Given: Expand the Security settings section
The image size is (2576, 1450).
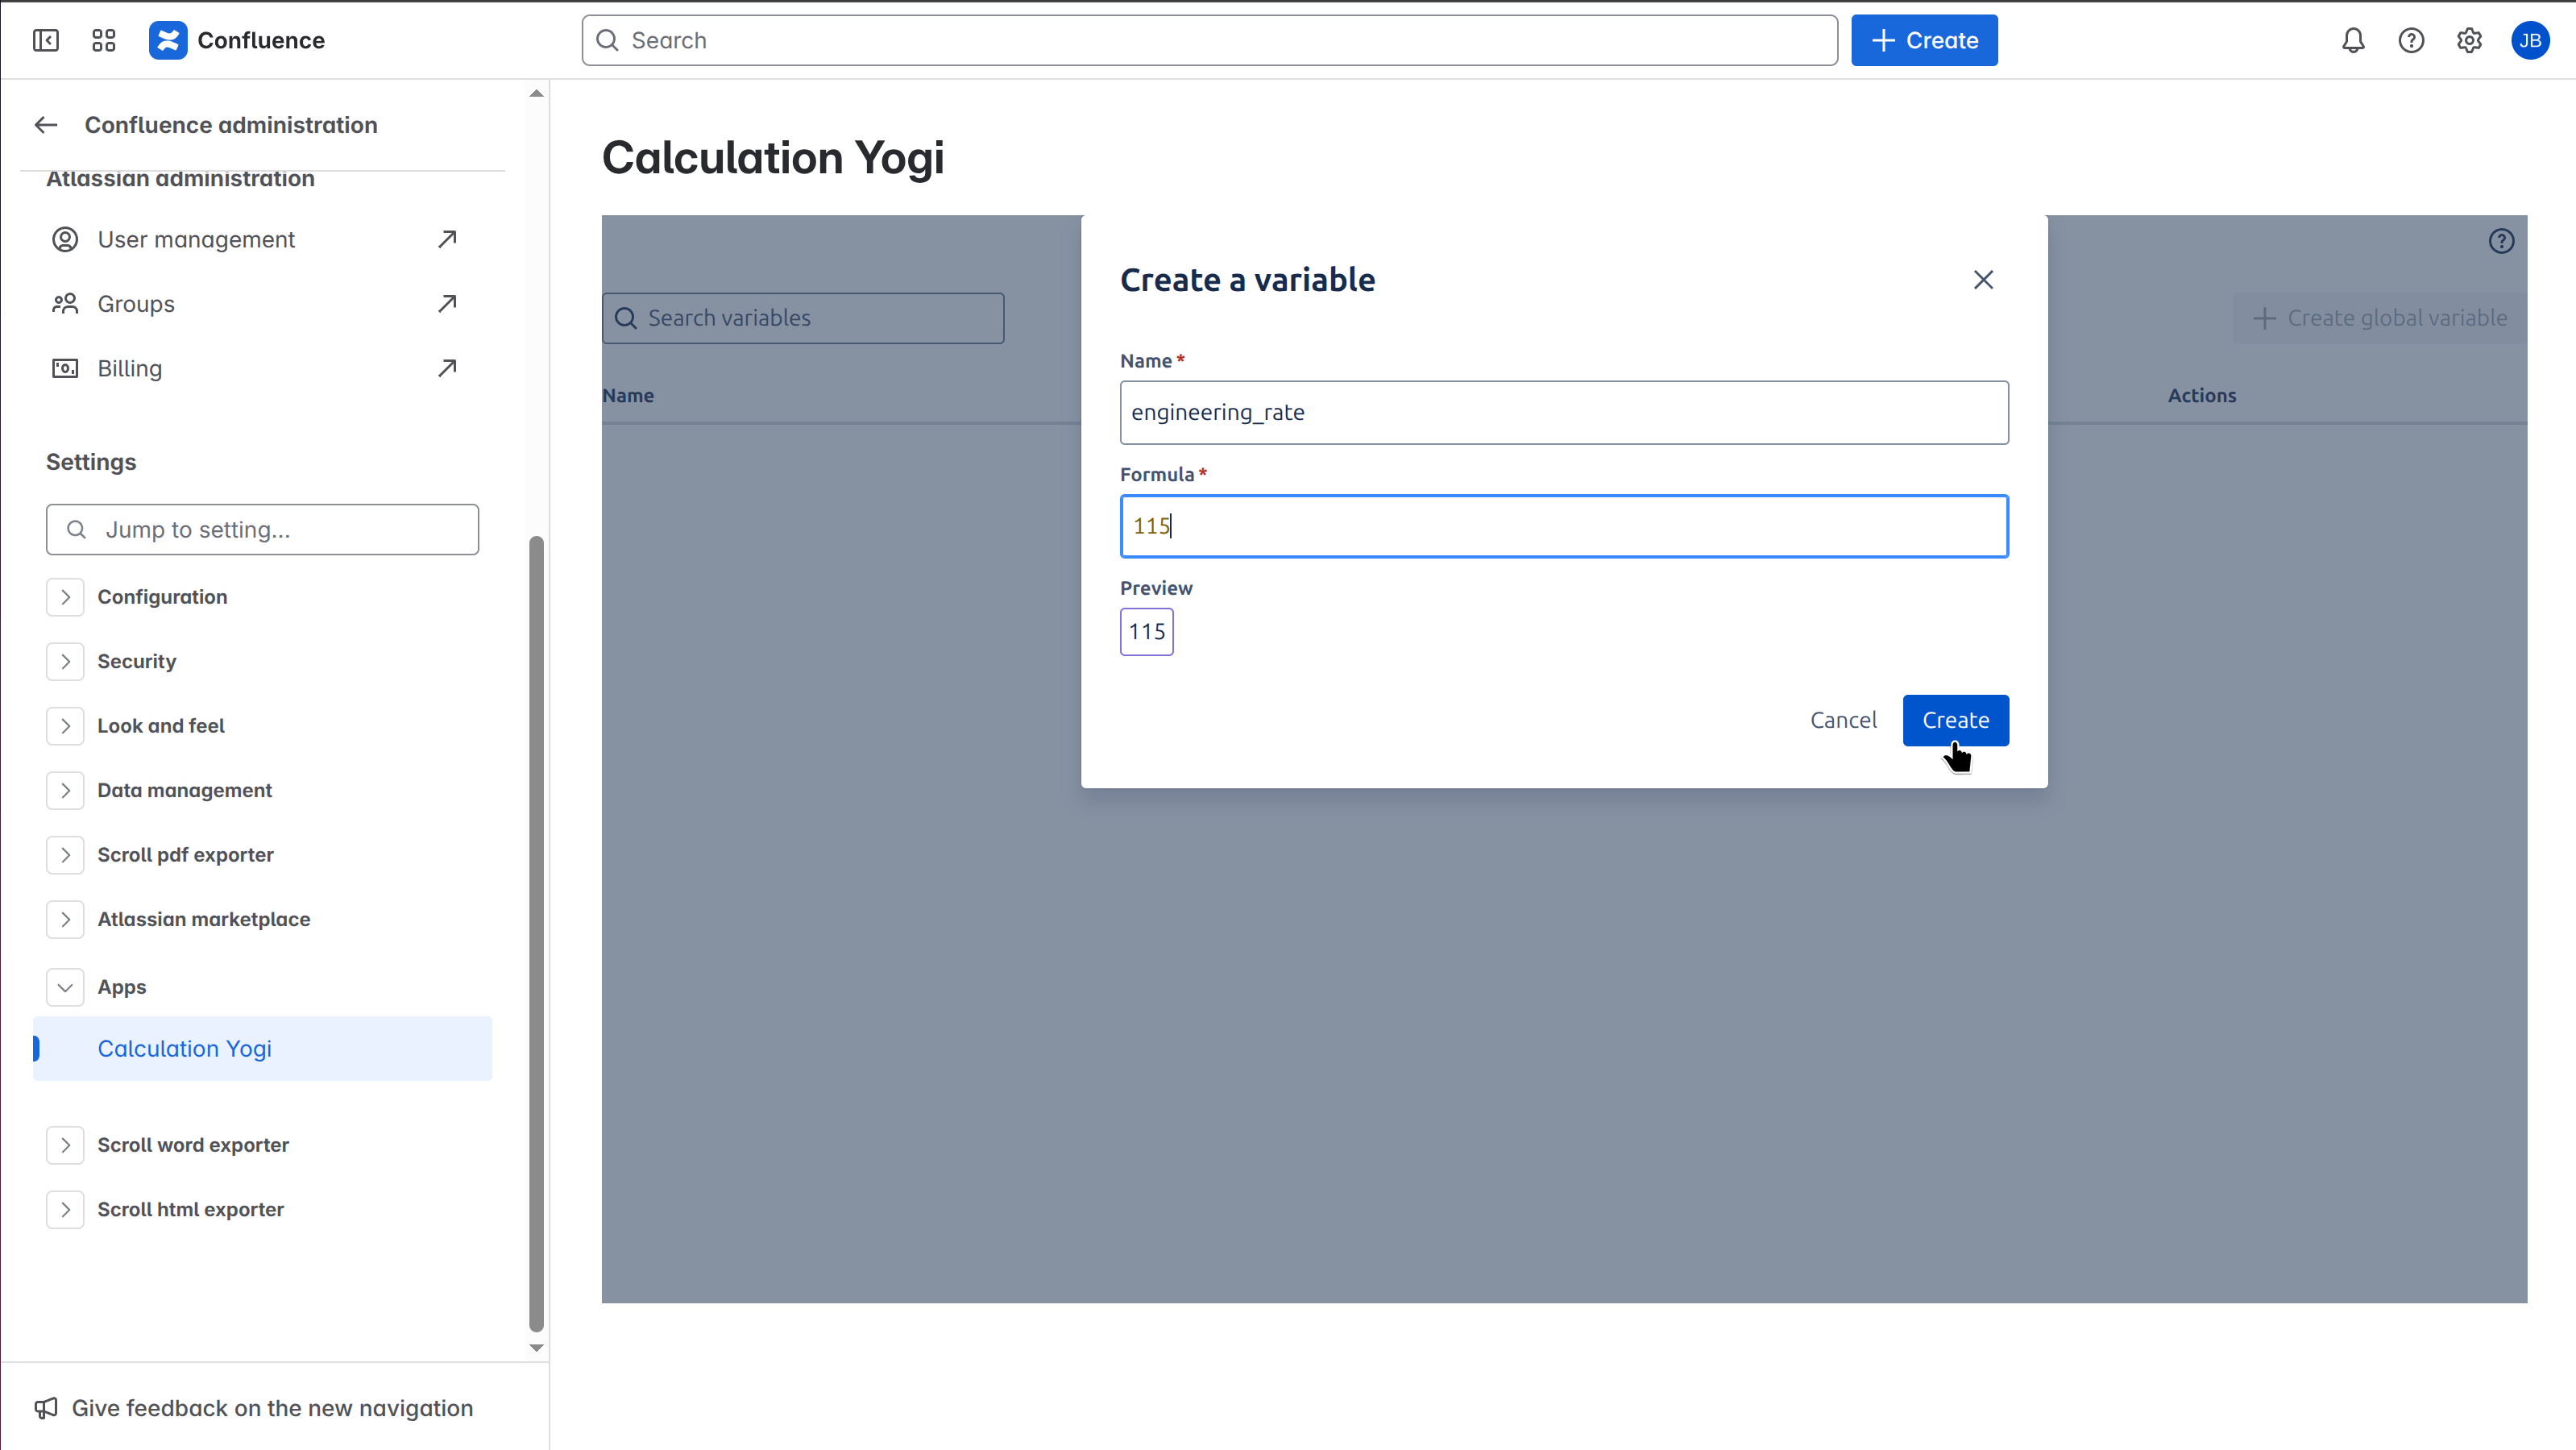Looking at the screenshot, I should coord(66,661).
